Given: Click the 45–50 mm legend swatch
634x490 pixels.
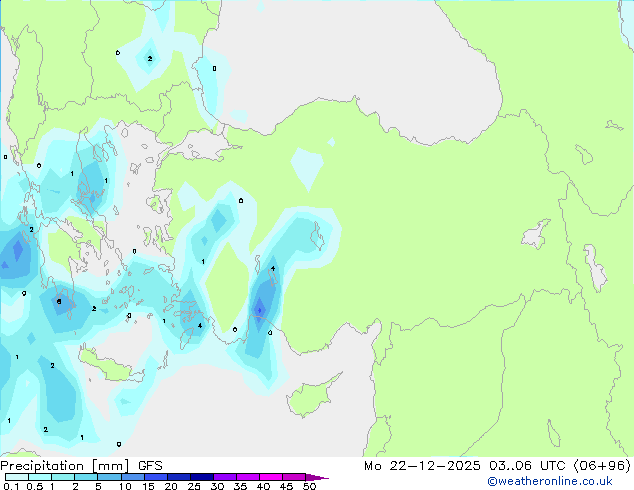Looking at the screenshot, I should [x=294, y=477].
